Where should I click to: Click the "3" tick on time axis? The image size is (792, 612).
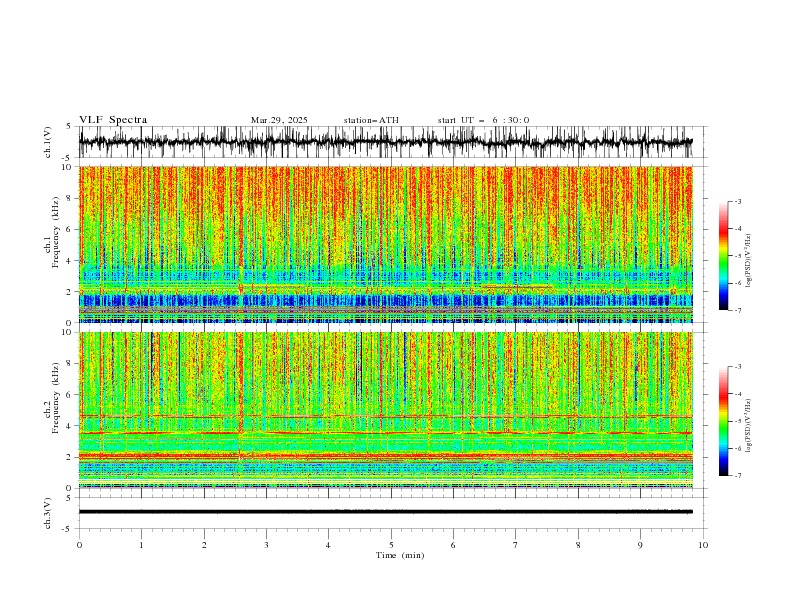266,545
